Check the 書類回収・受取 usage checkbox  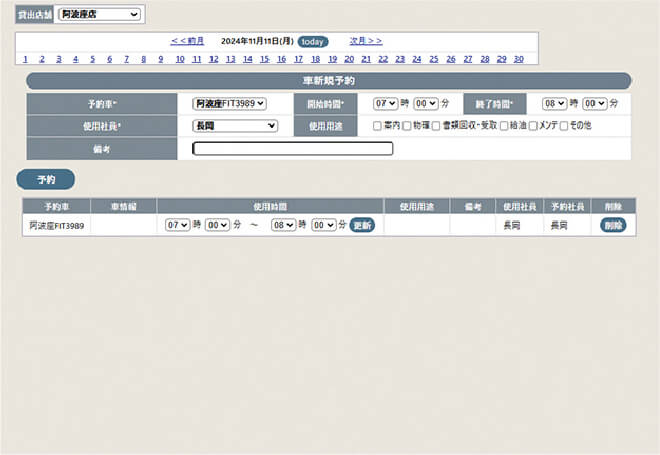pyautogui.click(x=436, y=126)
